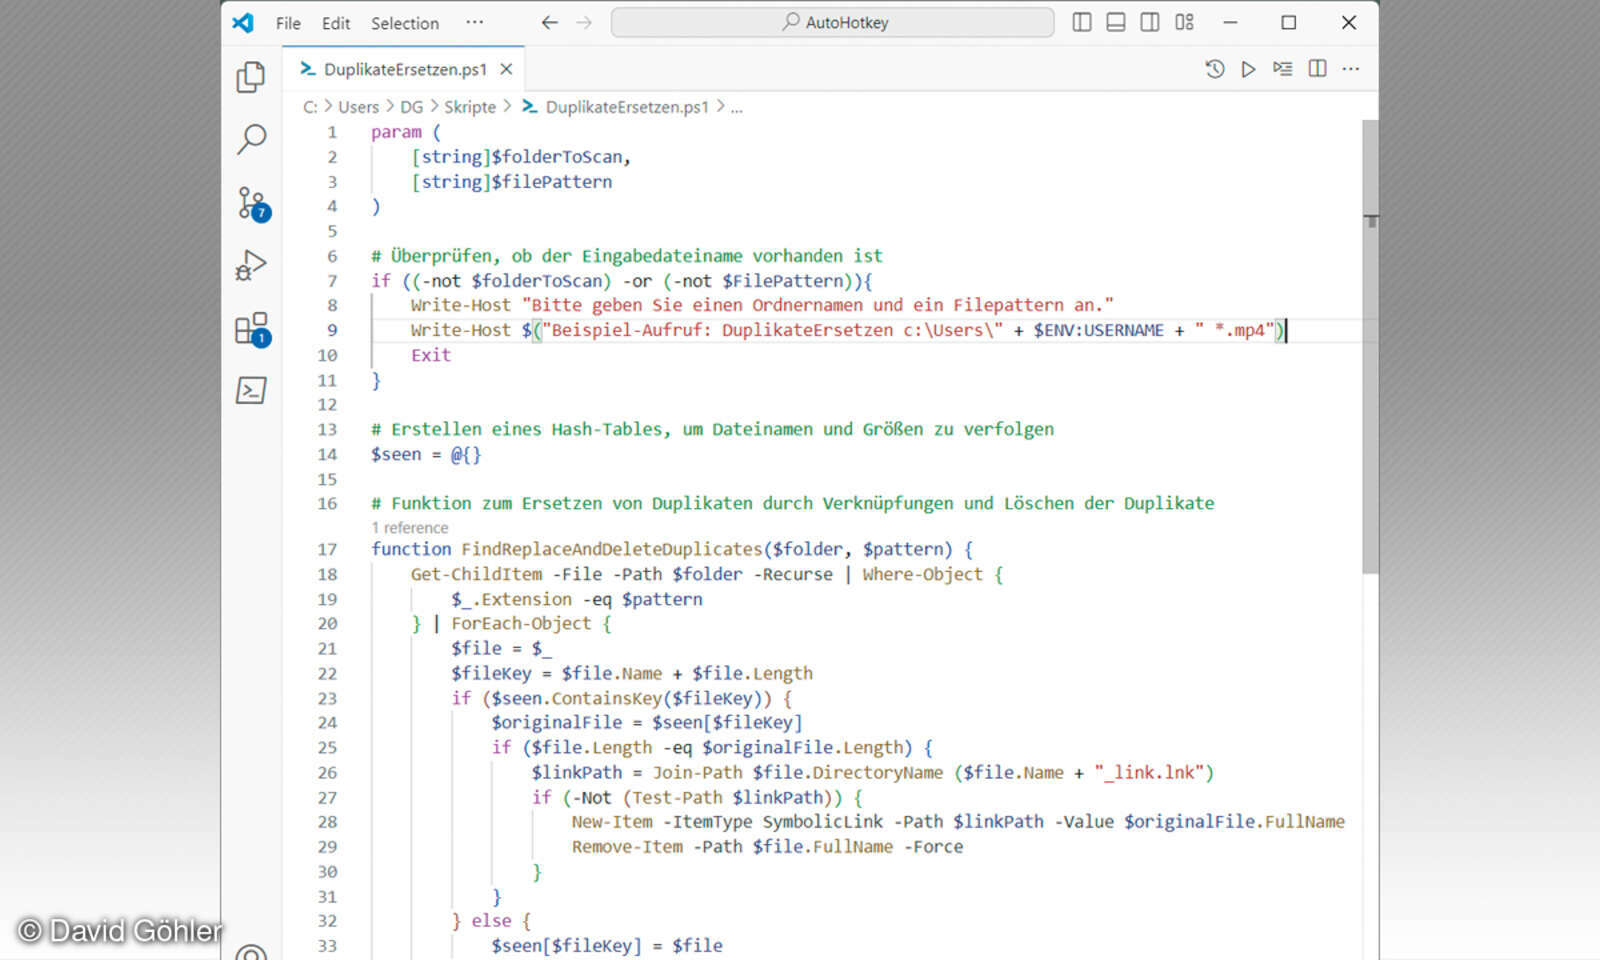Image resolution: width=1600 pixels, height=960 pixels.
Task: Run the script with play button
Action: 1248,69
